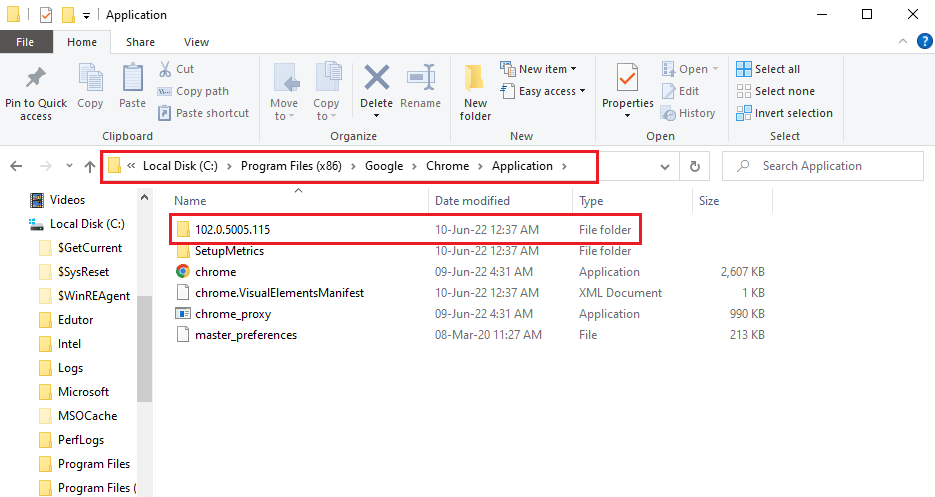Click Select all
The image size is (935, 497).
pyautogui.click(x=768, y=69)
